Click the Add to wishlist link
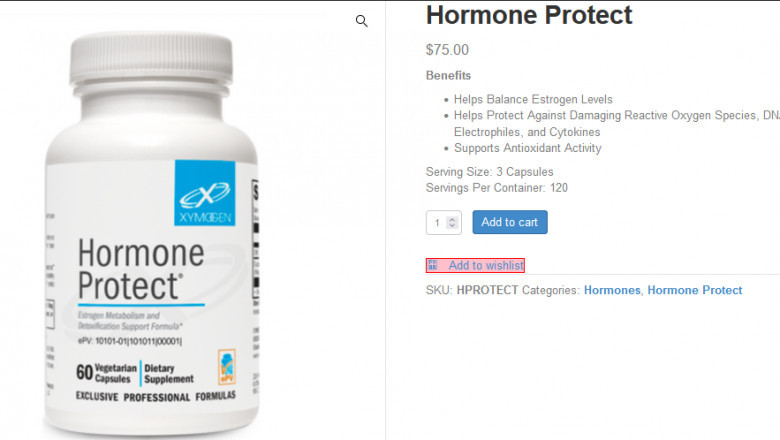Viewport: 780px width, 440px height. 486,265
